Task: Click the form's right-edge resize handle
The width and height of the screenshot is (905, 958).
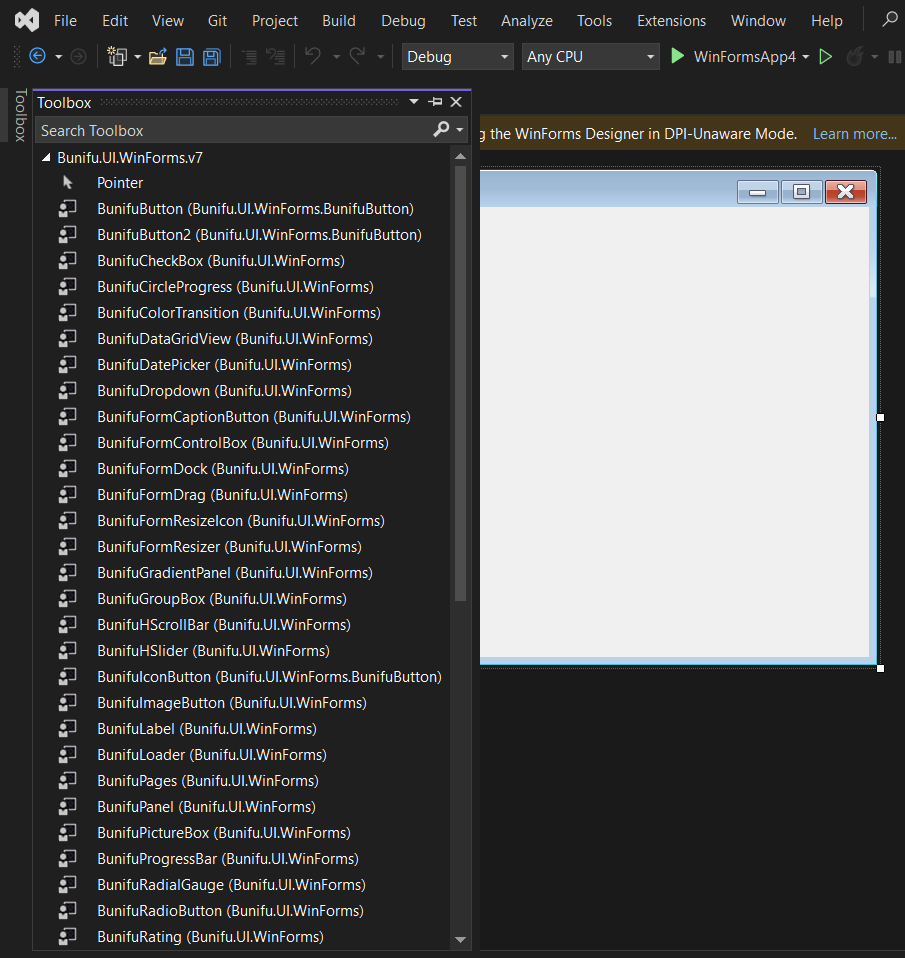Action: click(x=881, y=417)
